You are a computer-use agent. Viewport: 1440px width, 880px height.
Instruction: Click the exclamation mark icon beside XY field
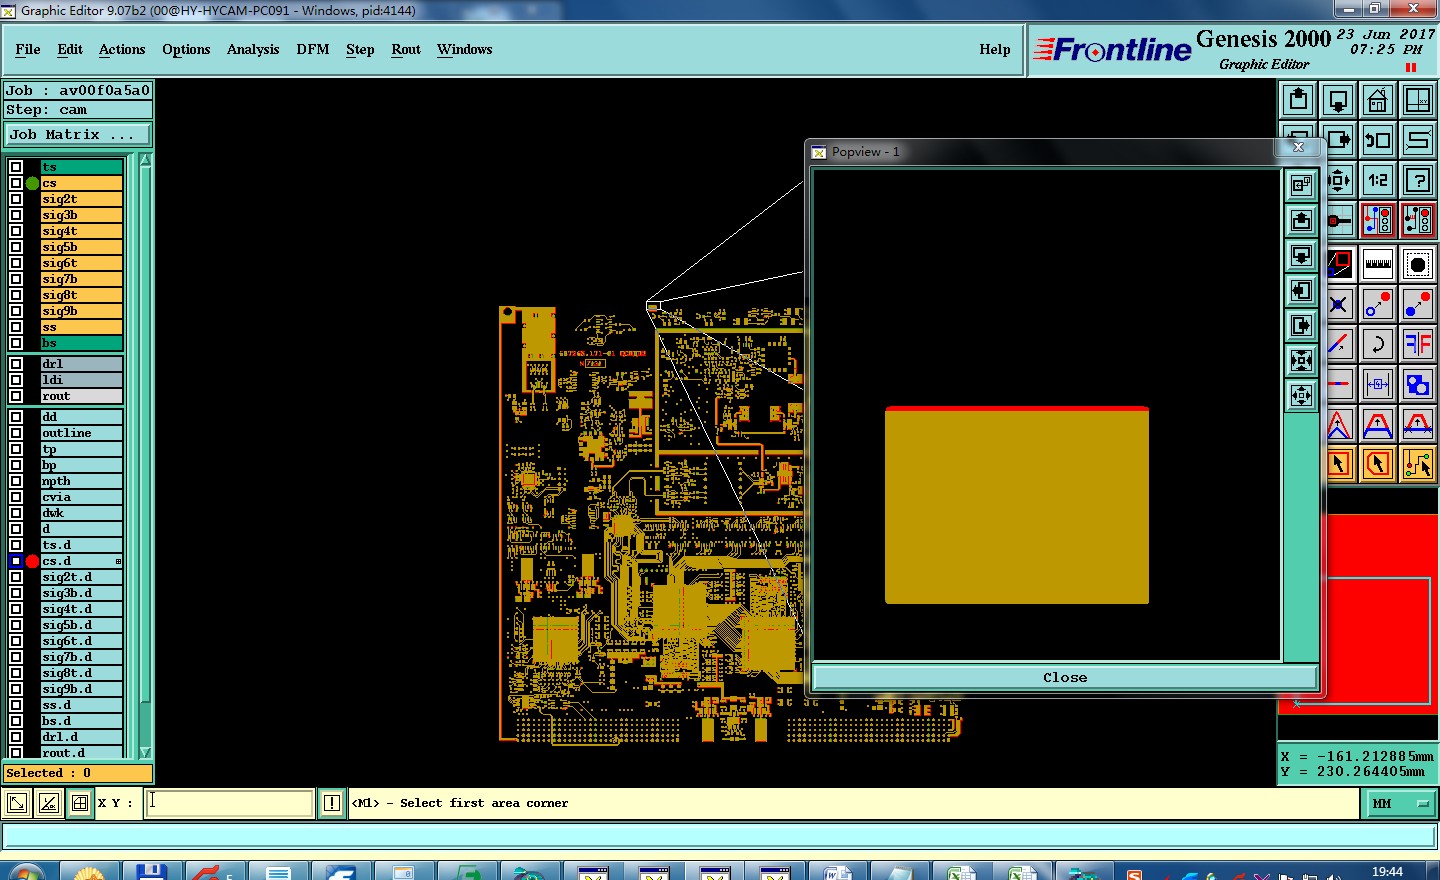(332, 803)
